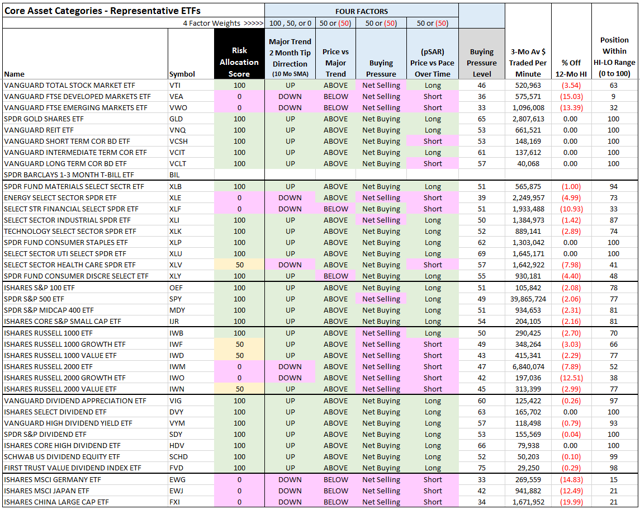
Task: Select 'ISHARES CORE HIGH DIVIDEND ETF' name
Action: [x=62, y=446]
